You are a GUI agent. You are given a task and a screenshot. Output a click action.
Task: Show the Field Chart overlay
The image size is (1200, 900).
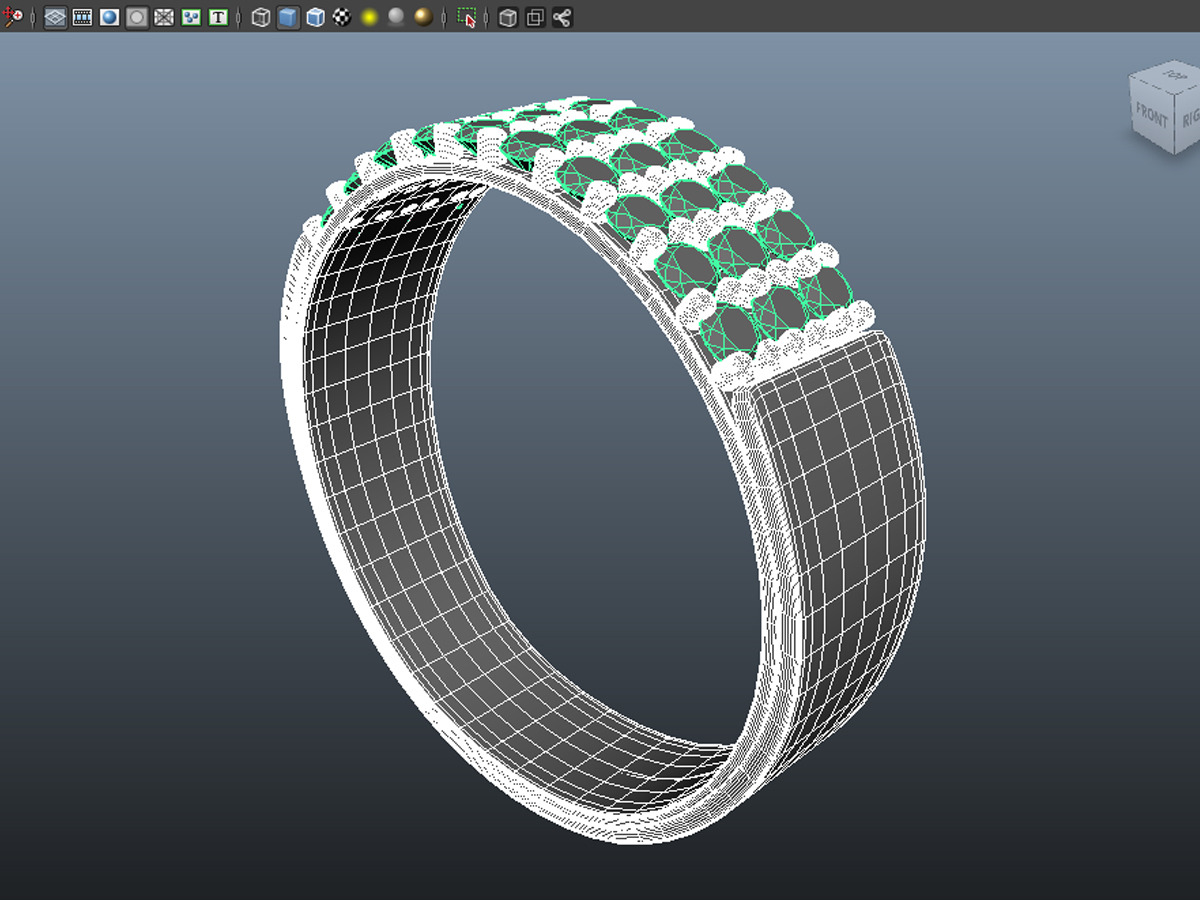[163, 17]
